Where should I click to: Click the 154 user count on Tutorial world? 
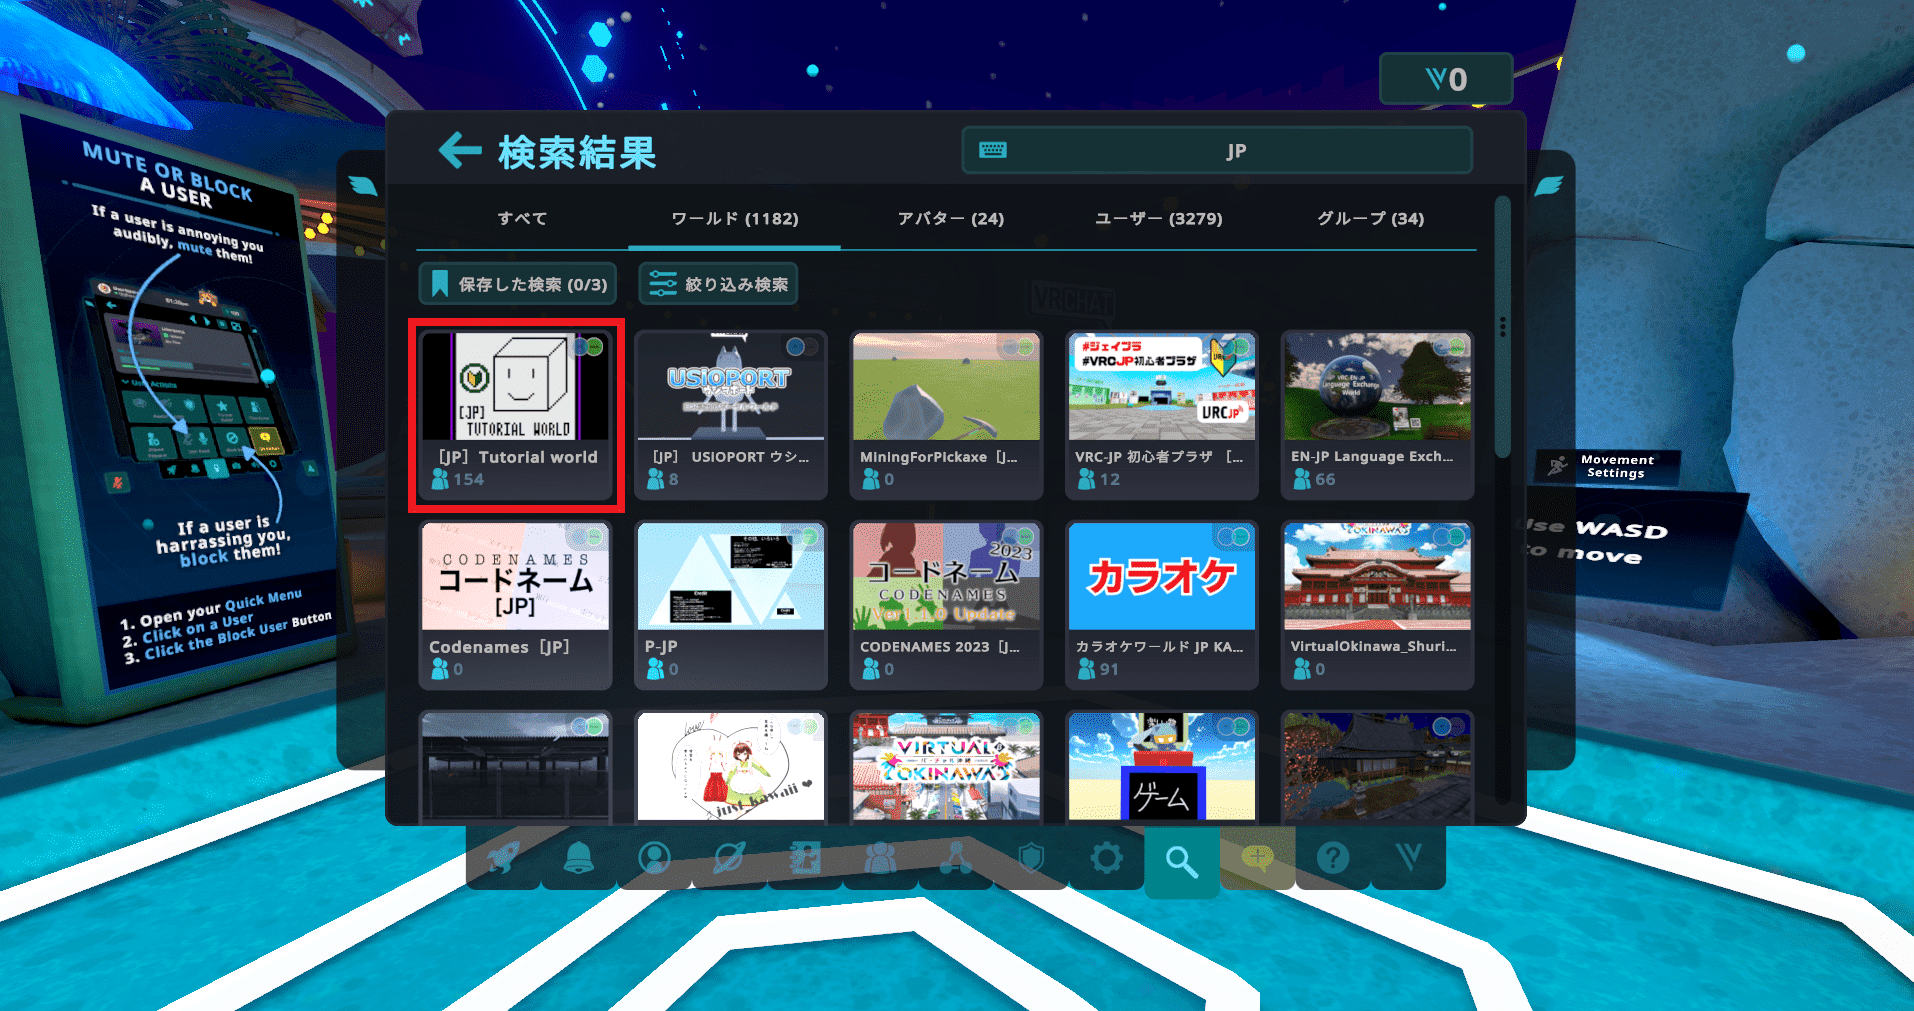click(x=458, y=480)
